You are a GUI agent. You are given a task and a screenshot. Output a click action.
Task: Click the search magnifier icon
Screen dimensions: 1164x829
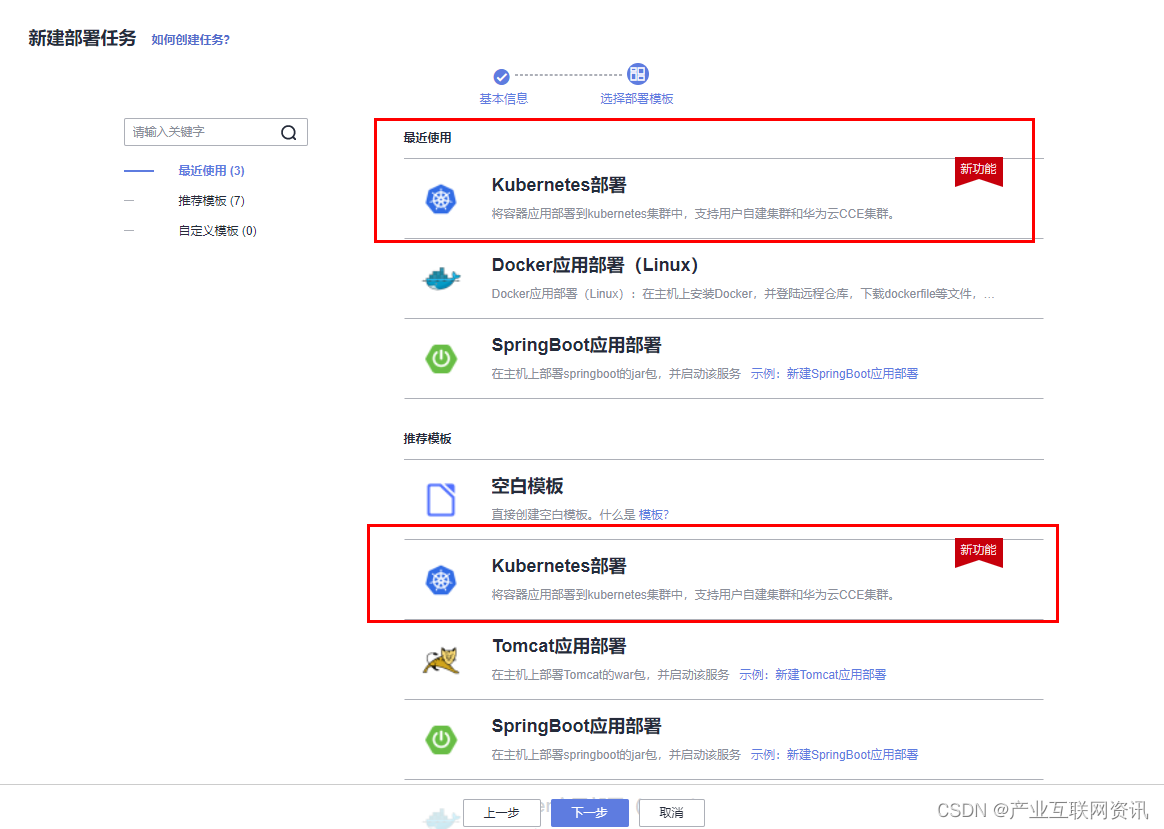(x=289, y=133)
